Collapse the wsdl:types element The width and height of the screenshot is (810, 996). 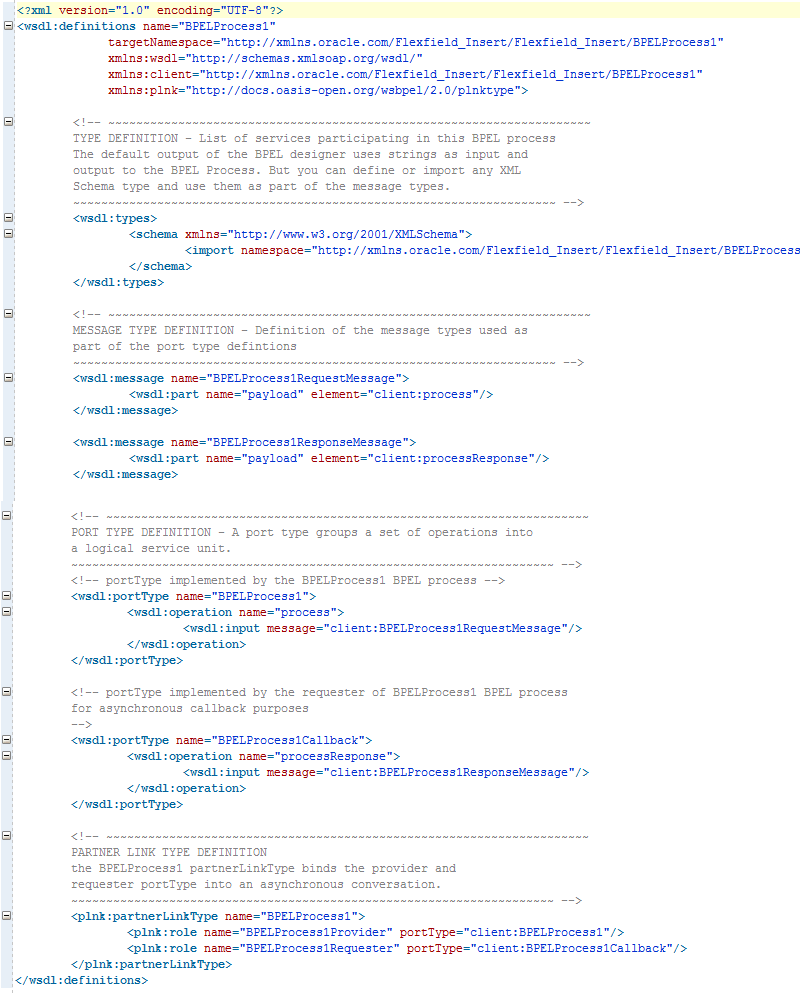[x=8, y=217]
